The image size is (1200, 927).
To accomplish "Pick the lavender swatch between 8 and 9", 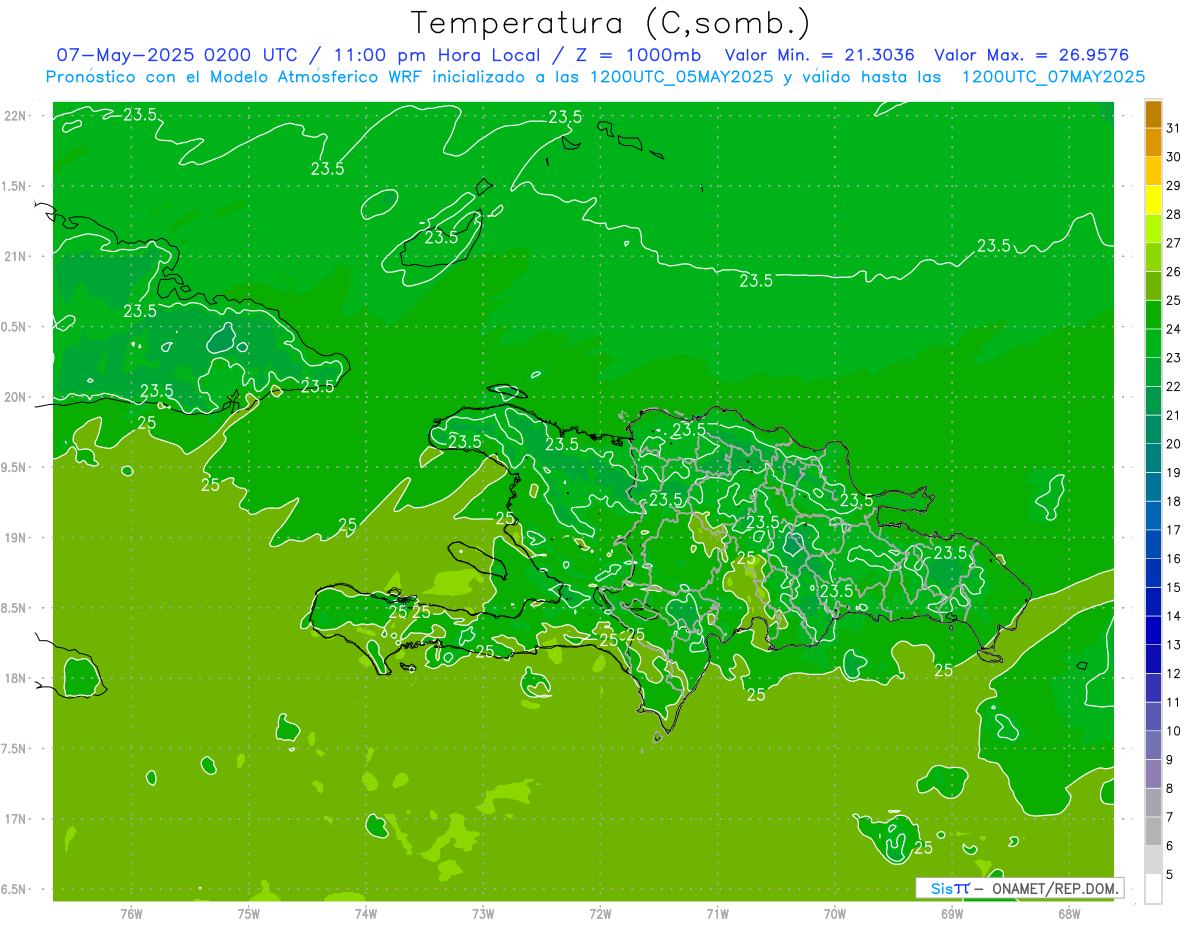I will click(x=1153, y=773).
